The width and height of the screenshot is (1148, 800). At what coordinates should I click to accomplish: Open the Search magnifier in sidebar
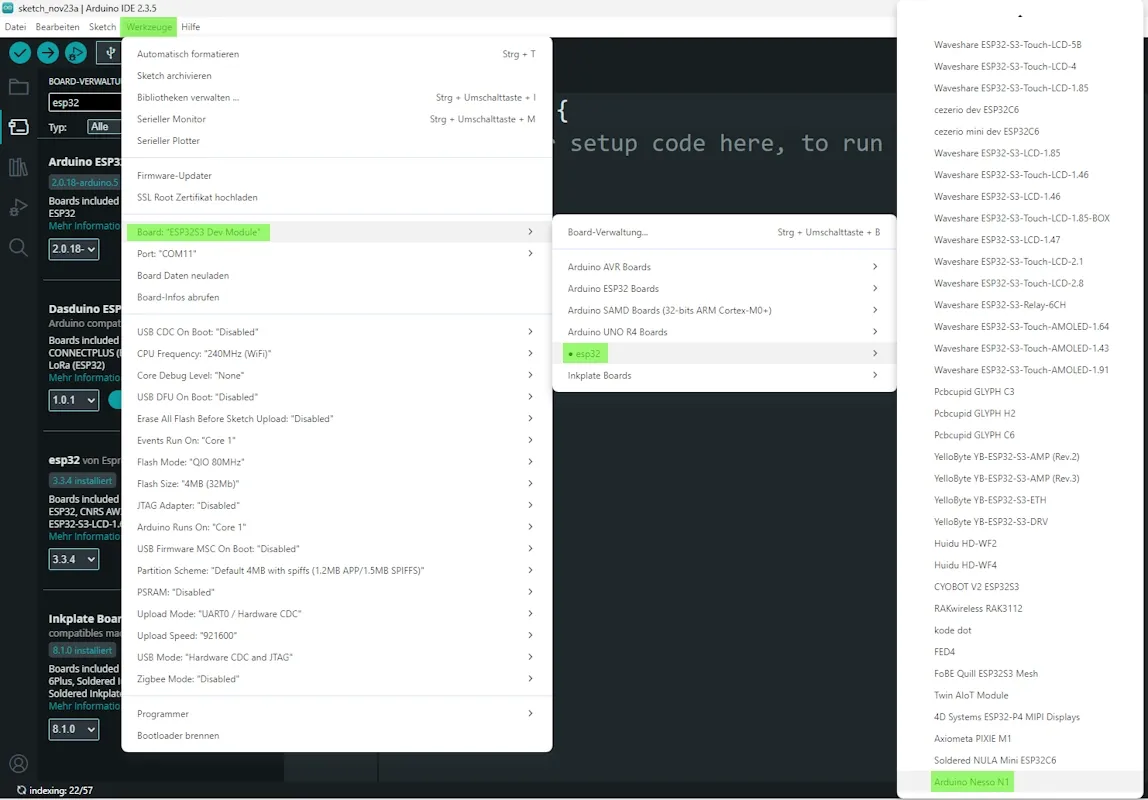[x=18, y=247]
